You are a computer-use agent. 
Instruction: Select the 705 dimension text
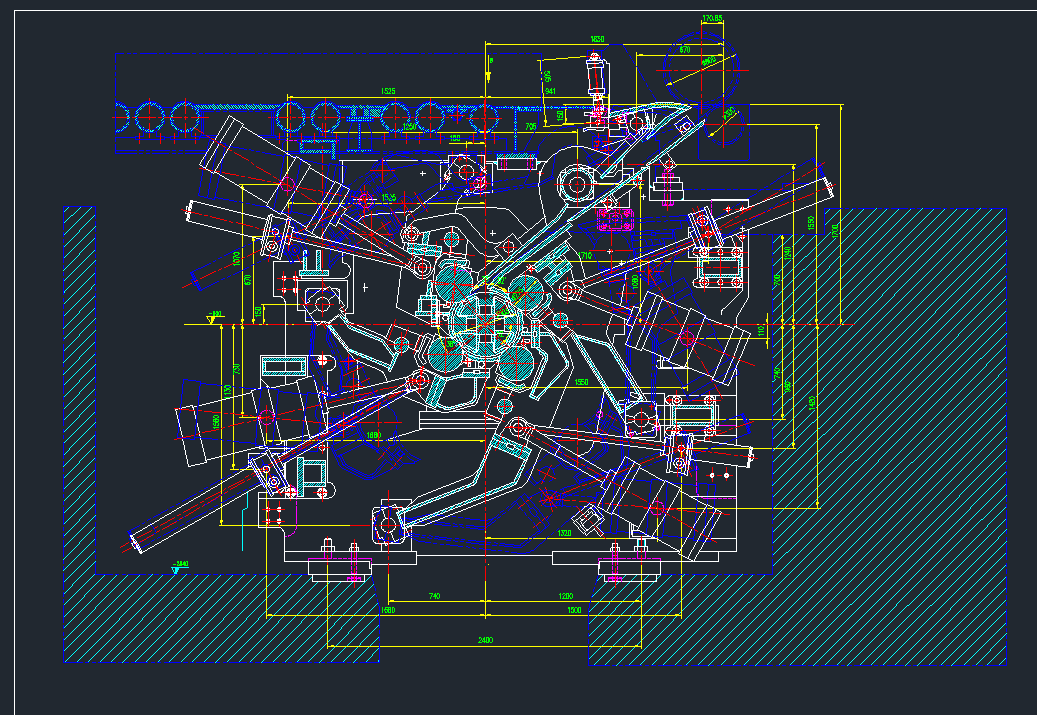click(x=530, y=126)
